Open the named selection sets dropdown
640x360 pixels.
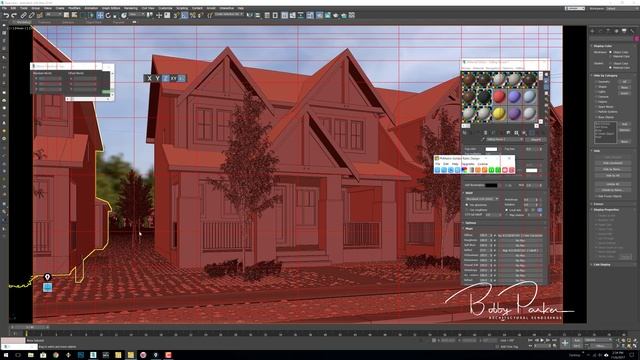coord(229,15)
